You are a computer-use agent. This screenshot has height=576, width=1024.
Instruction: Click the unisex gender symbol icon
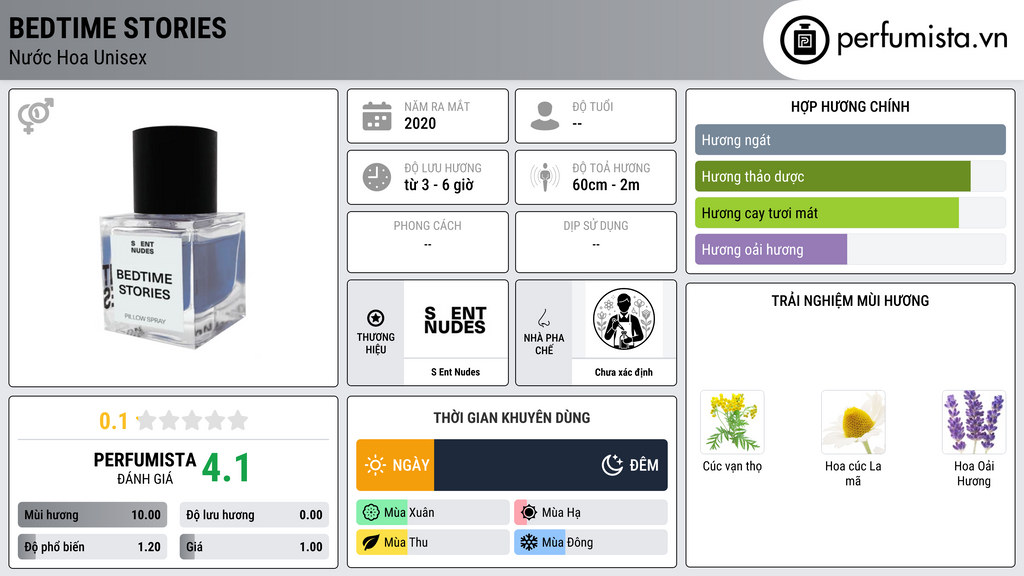[x=35, y=116]
